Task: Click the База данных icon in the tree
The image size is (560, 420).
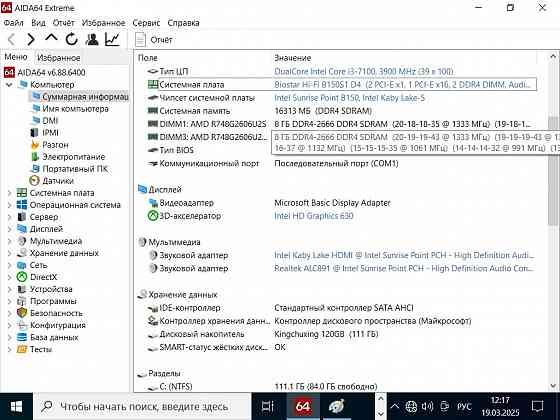Action: (22, 337)
